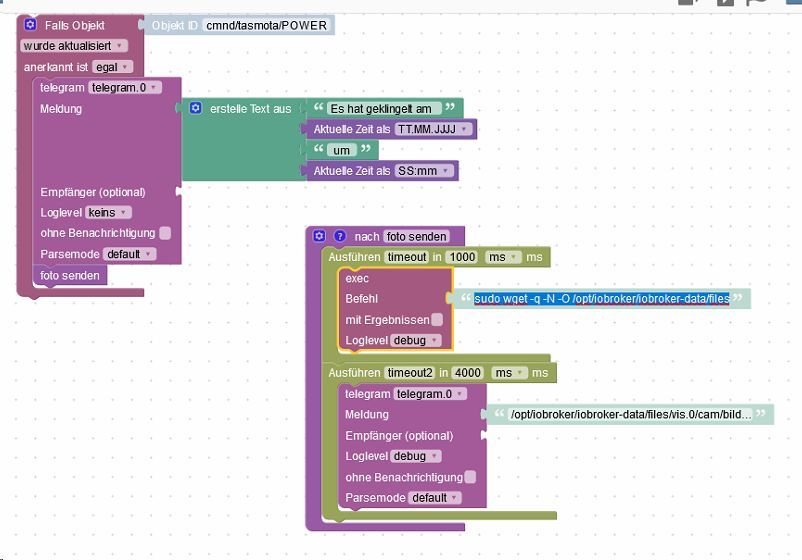Click Aktuelle Zeit als label on time block
Image resolution: width=802 pixels, height=560 pixels.
coord(352,171)
